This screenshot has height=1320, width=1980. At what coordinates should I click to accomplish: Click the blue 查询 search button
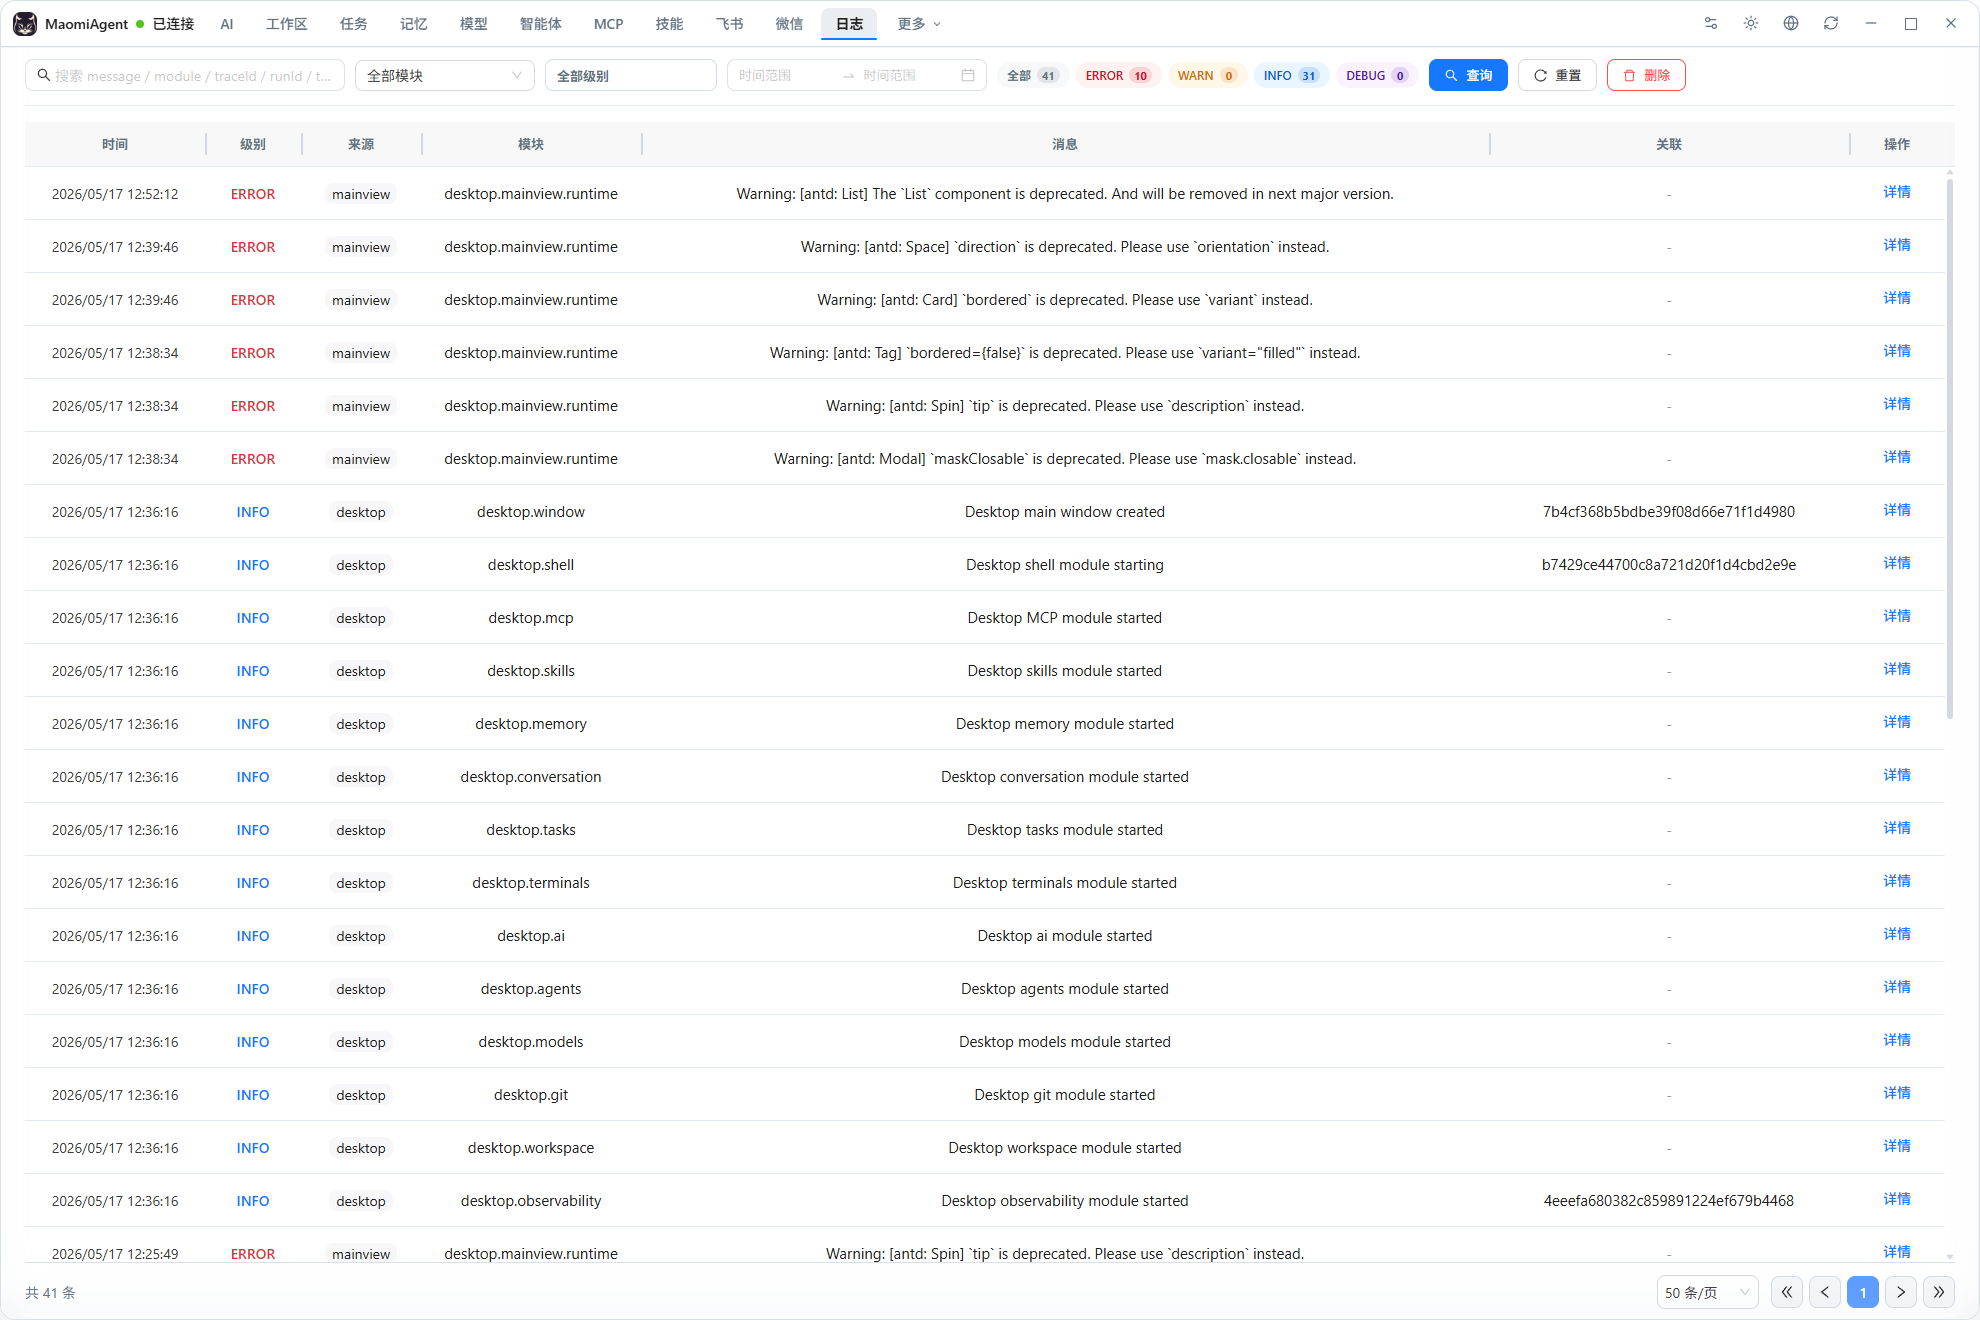tap(1468, 75)
